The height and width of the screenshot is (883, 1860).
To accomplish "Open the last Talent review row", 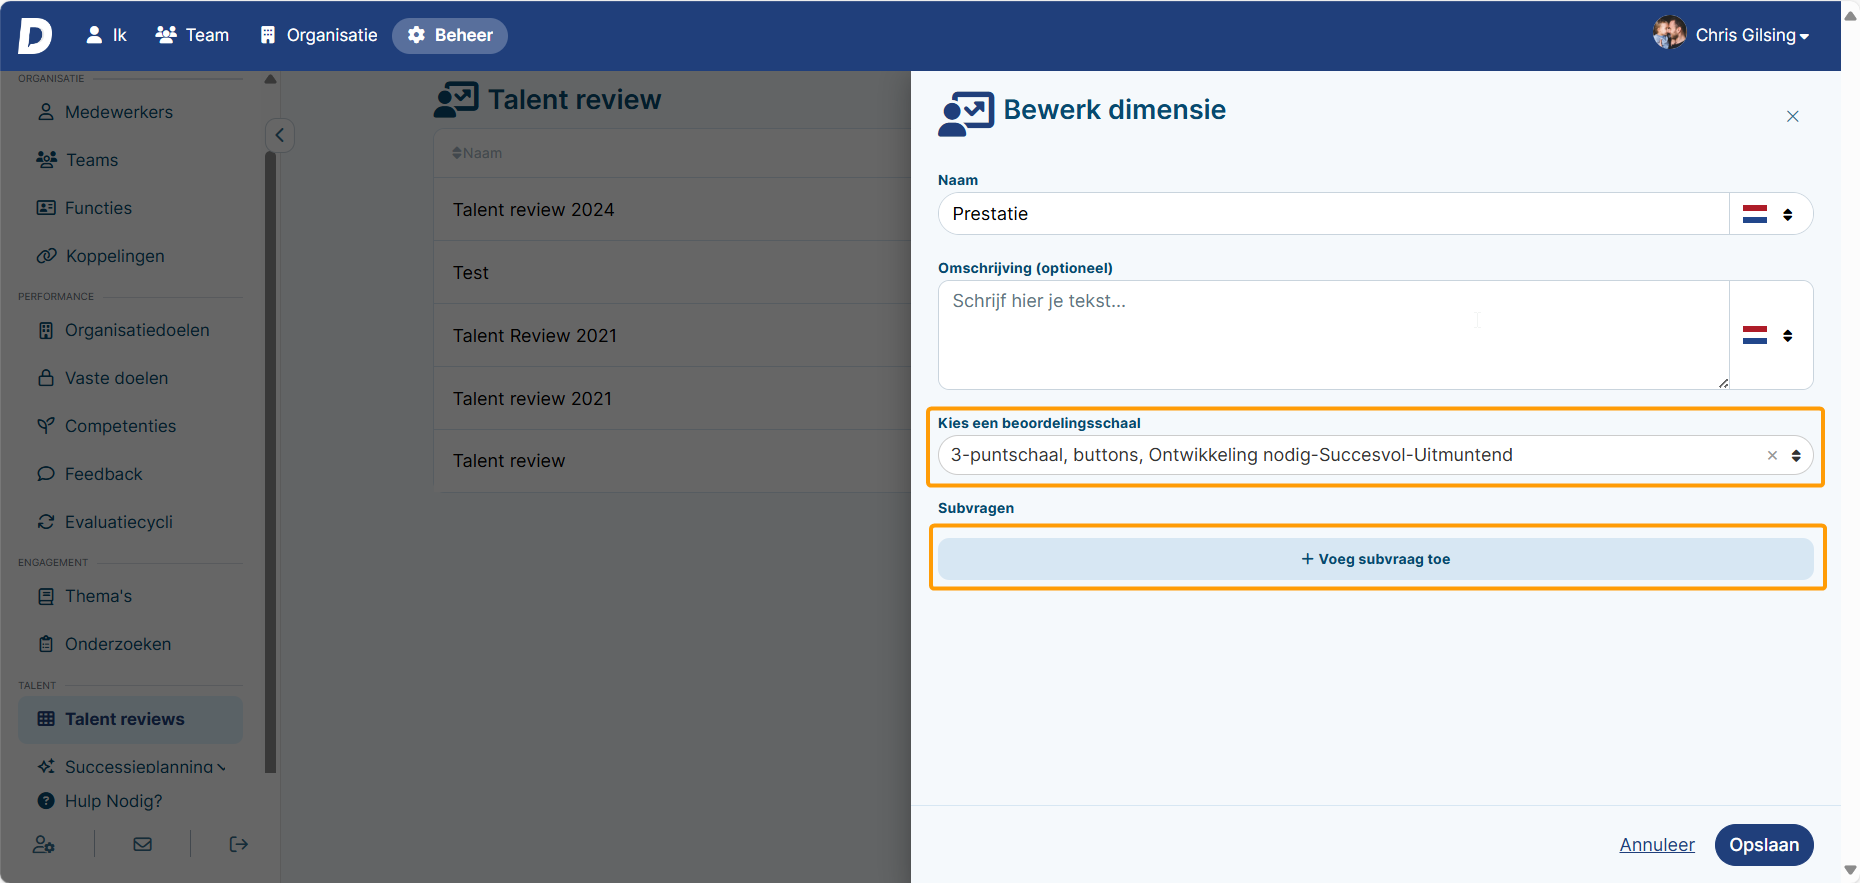I will click(x=672, y=461).
